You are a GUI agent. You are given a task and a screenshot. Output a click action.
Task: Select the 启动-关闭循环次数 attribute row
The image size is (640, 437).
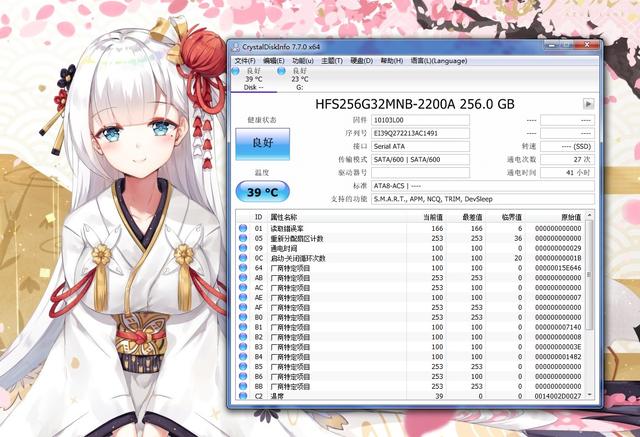(x=410, y=258)
